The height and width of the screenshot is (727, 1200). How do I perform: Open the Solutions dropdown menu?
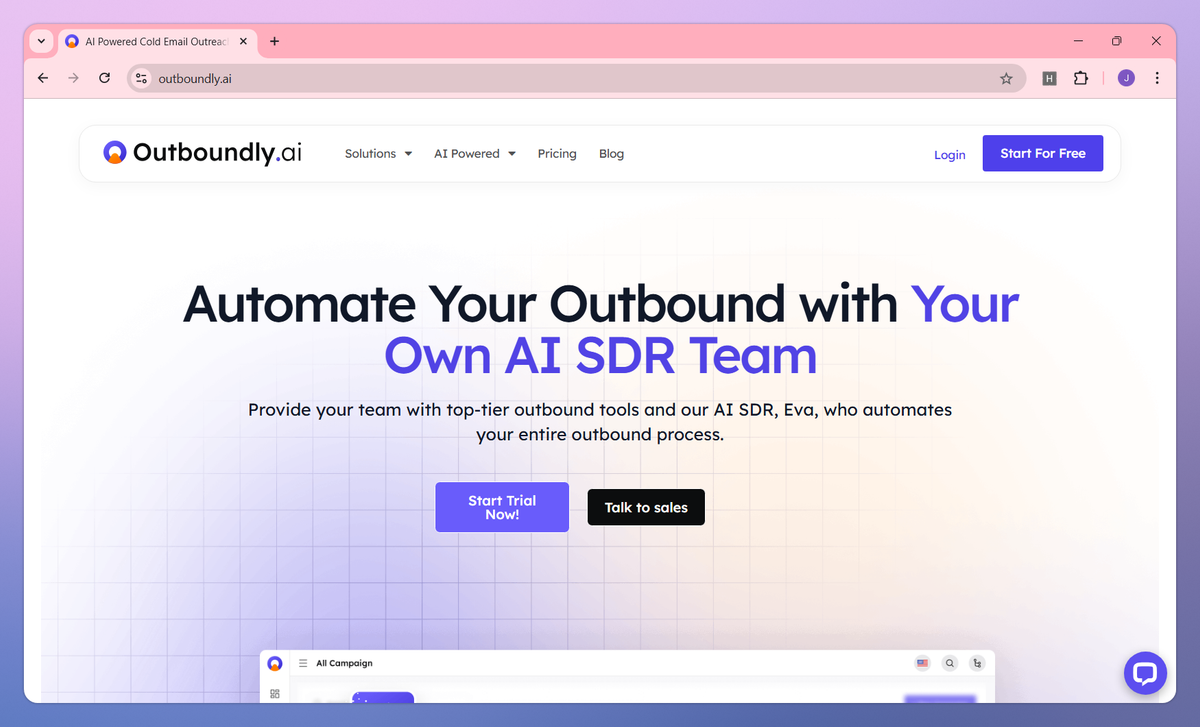378,154
